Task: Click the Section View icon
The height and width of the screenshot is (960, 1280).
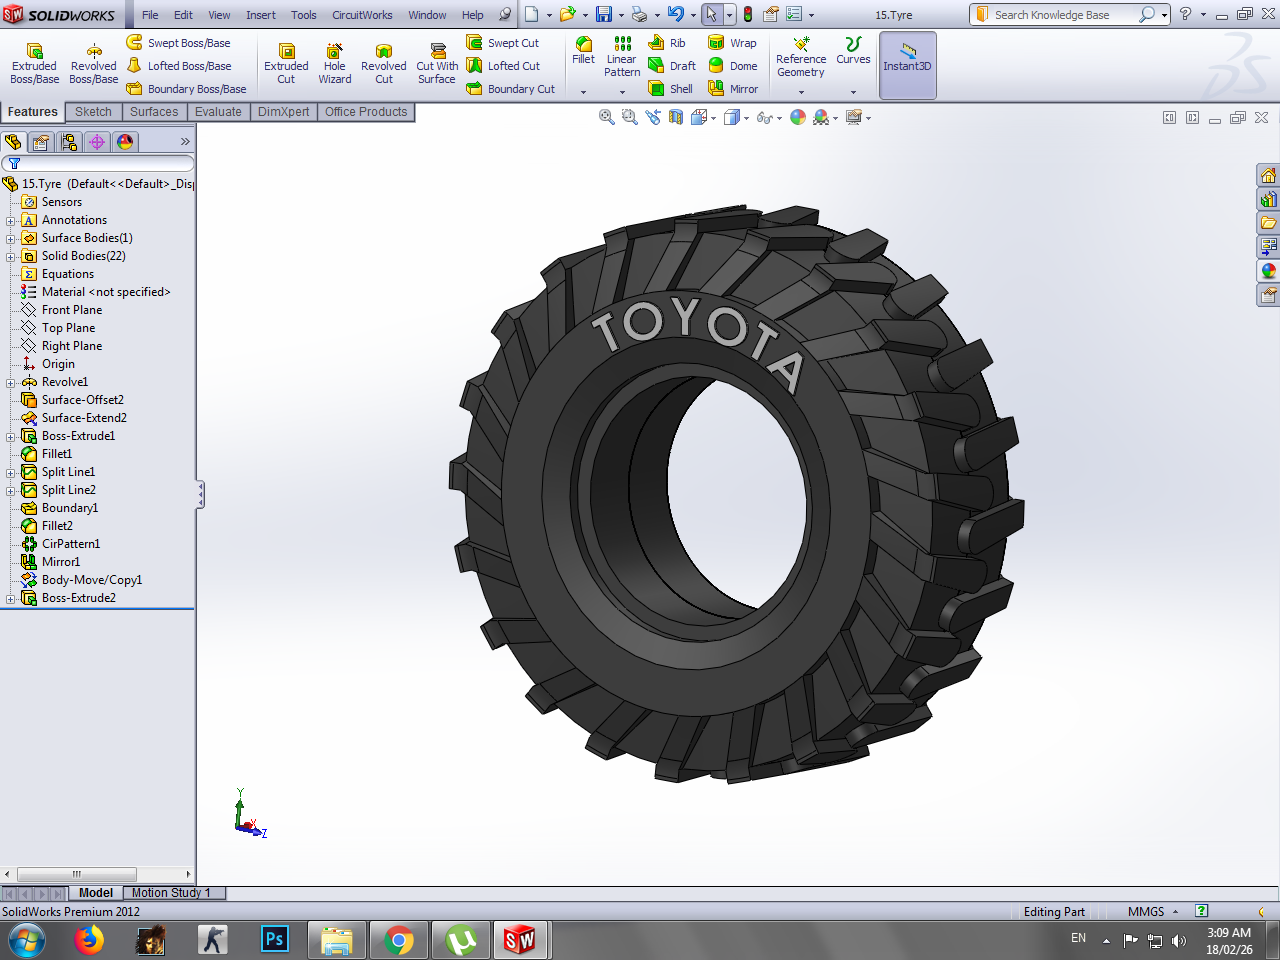Action: (676, 117)
